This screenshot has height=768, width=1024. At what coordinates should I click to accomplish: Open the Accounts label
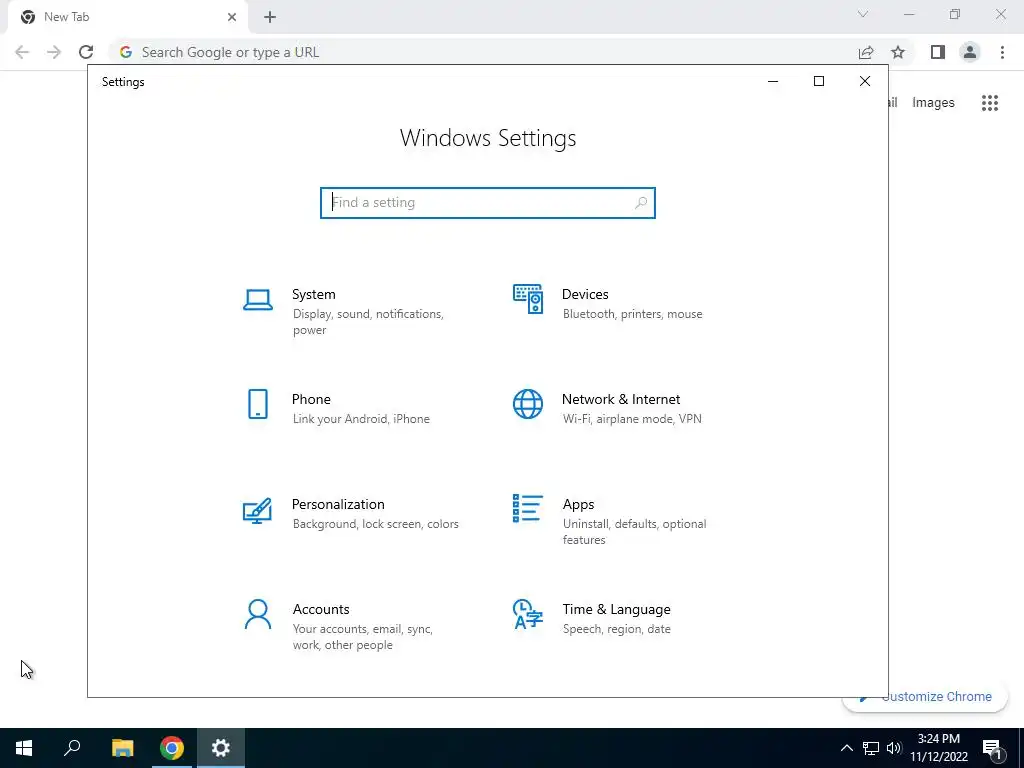[x=321, y=609]
